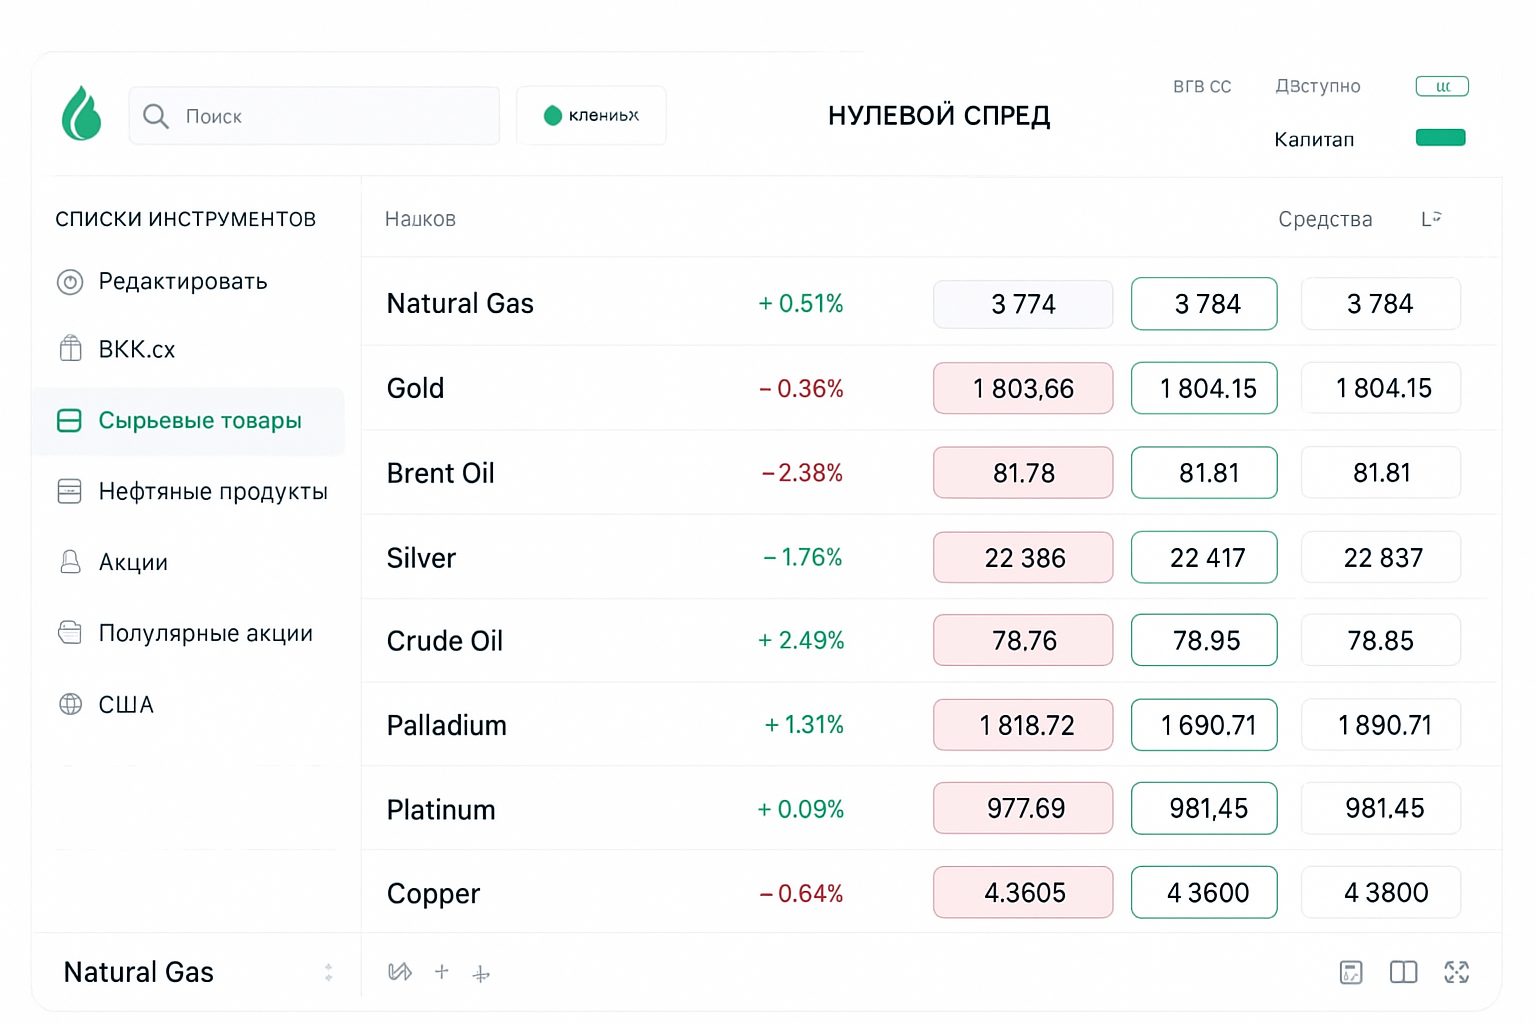Toggle the outlined switch beside Двступно
Viewport: 1536px width, 1024px height.
1441,86
